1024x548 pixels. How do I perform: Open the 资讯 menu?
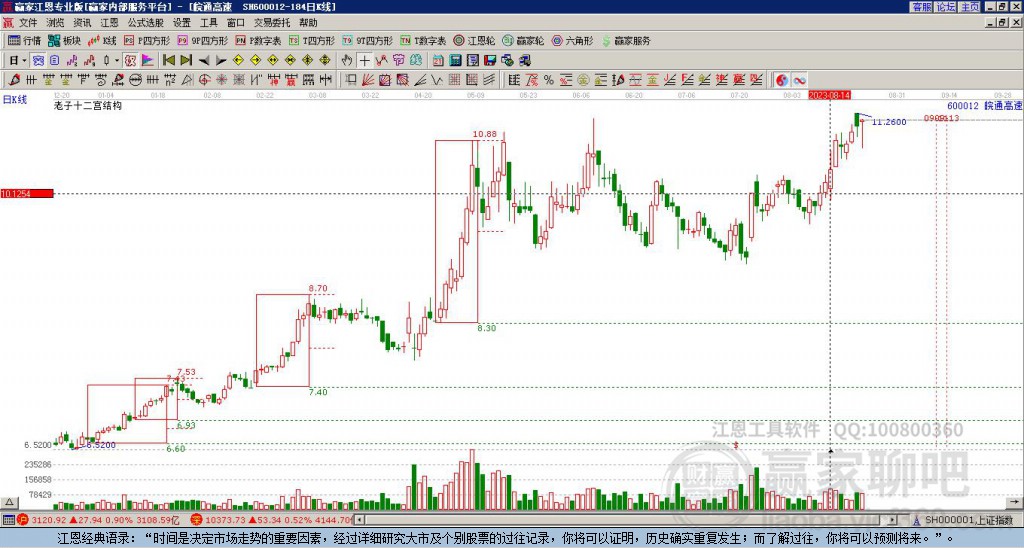[82, 23]
